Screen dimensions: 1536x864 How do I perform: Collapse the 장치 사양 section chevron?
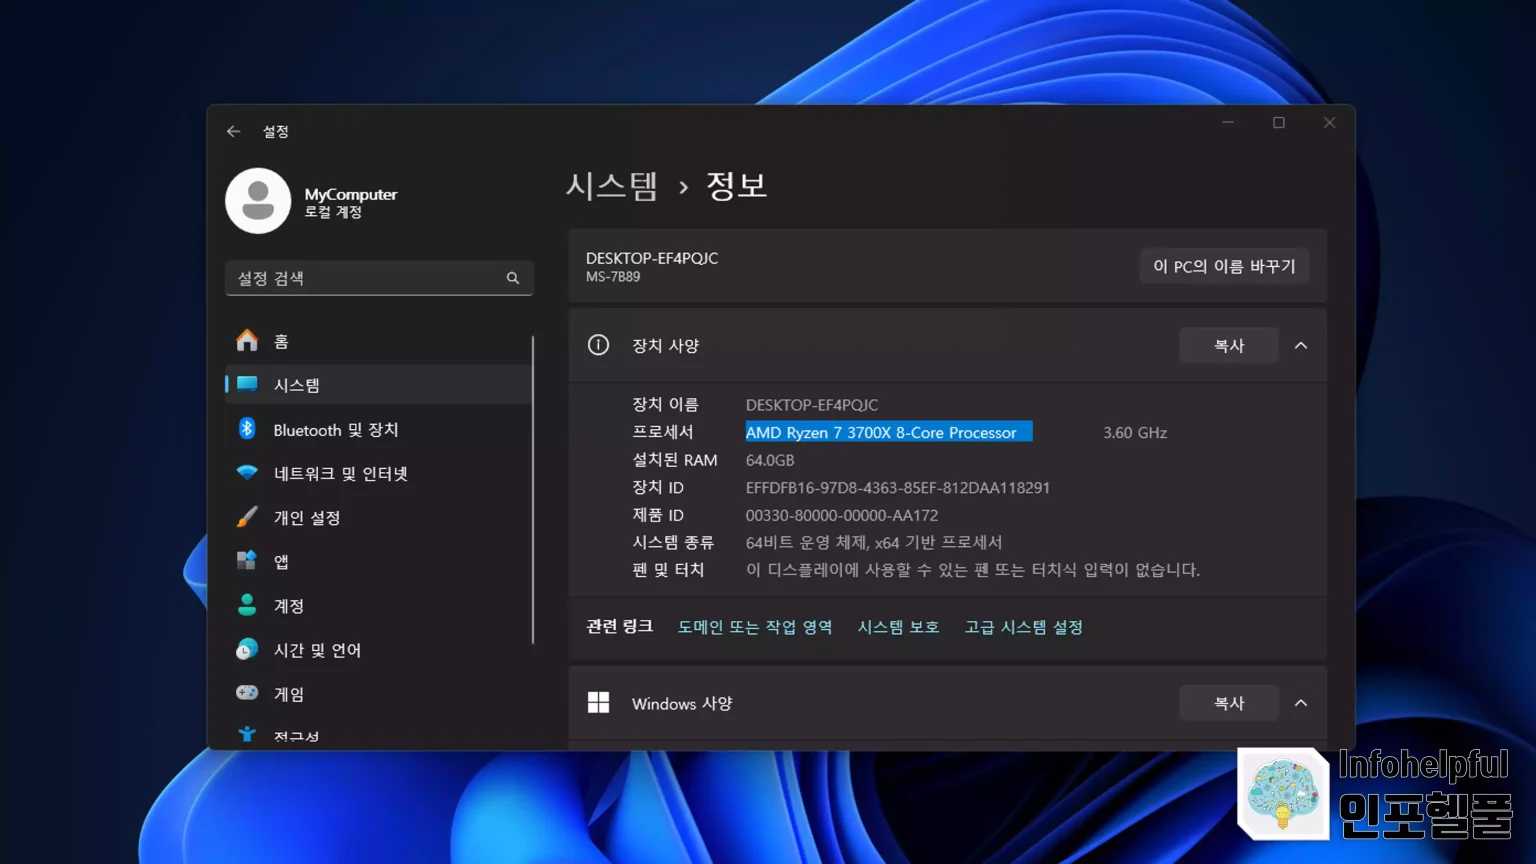(x=1301, y=345)
